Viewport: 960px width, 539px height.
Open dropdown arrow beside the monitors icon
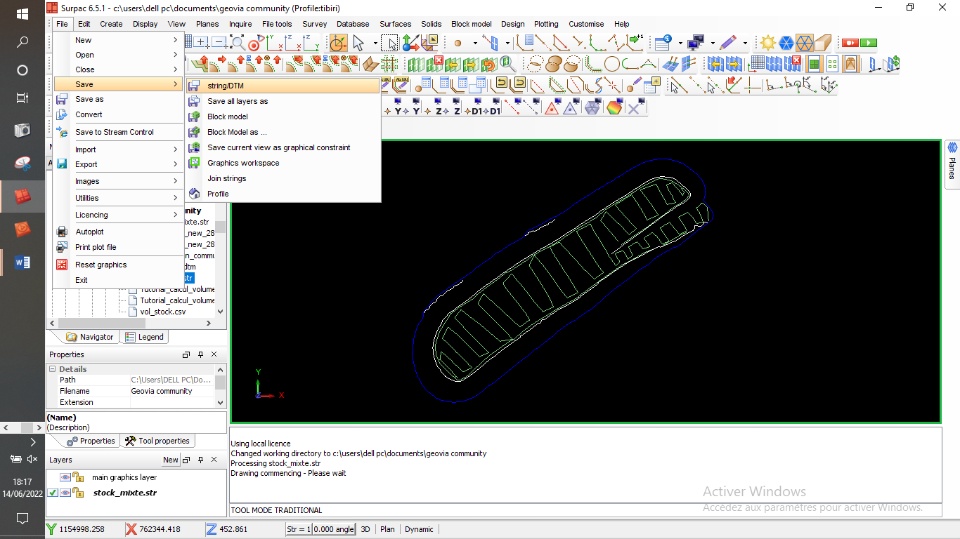pyautogui.click(x=713, y=43)
